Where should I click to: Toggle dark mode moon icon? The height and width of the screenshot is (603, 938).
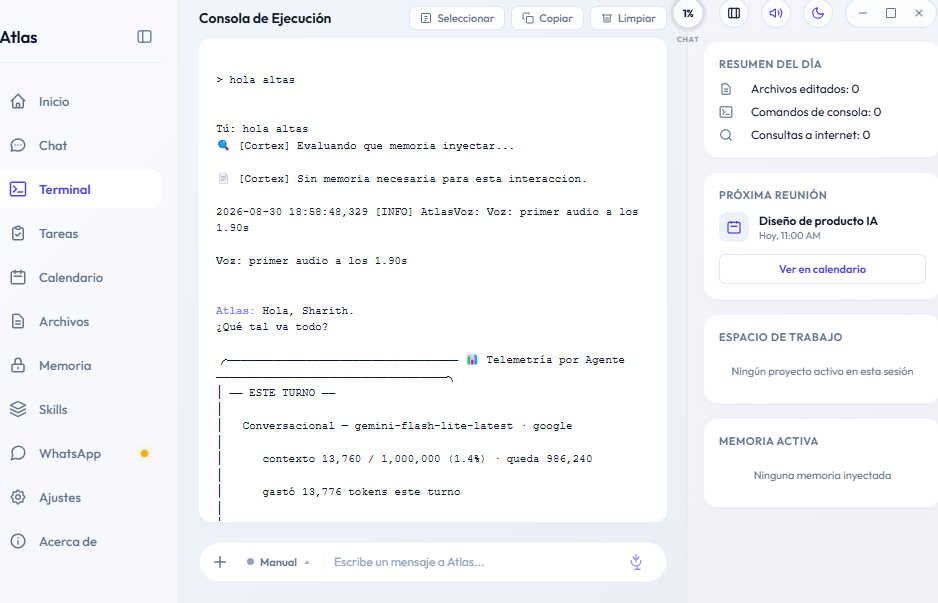[818, 13]
